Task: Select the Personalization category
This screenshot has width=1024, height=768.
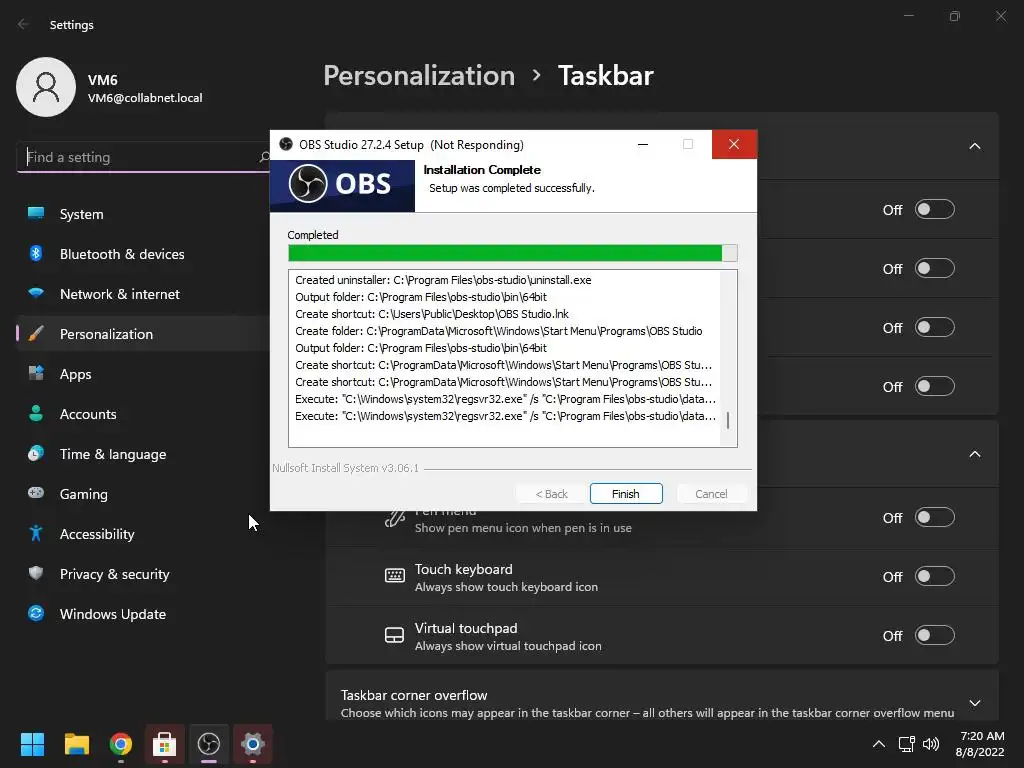Action: click(x=144, y=334)
